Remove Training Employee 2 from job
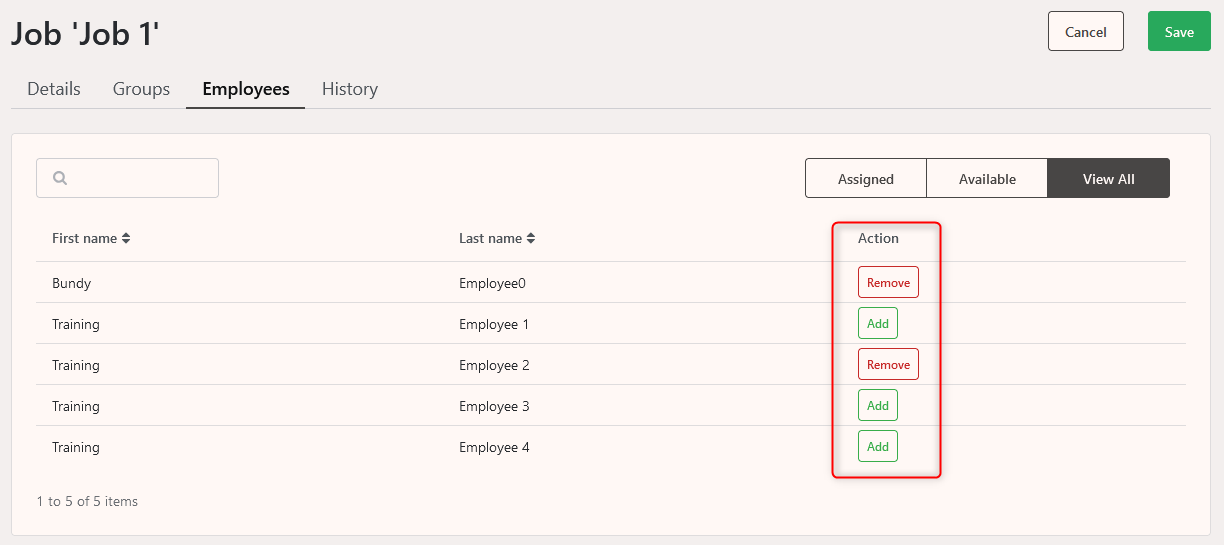 point(888,365)
